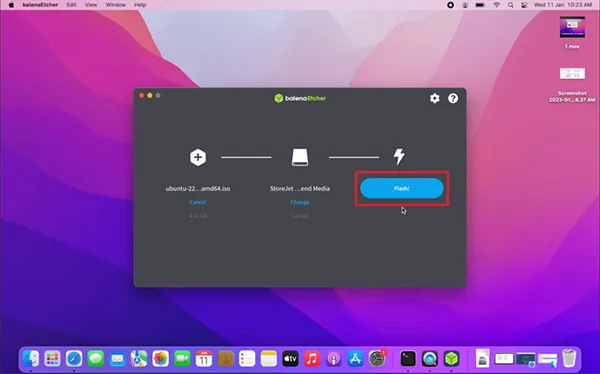Open Reminders from the dock

(x=247, y=359)
